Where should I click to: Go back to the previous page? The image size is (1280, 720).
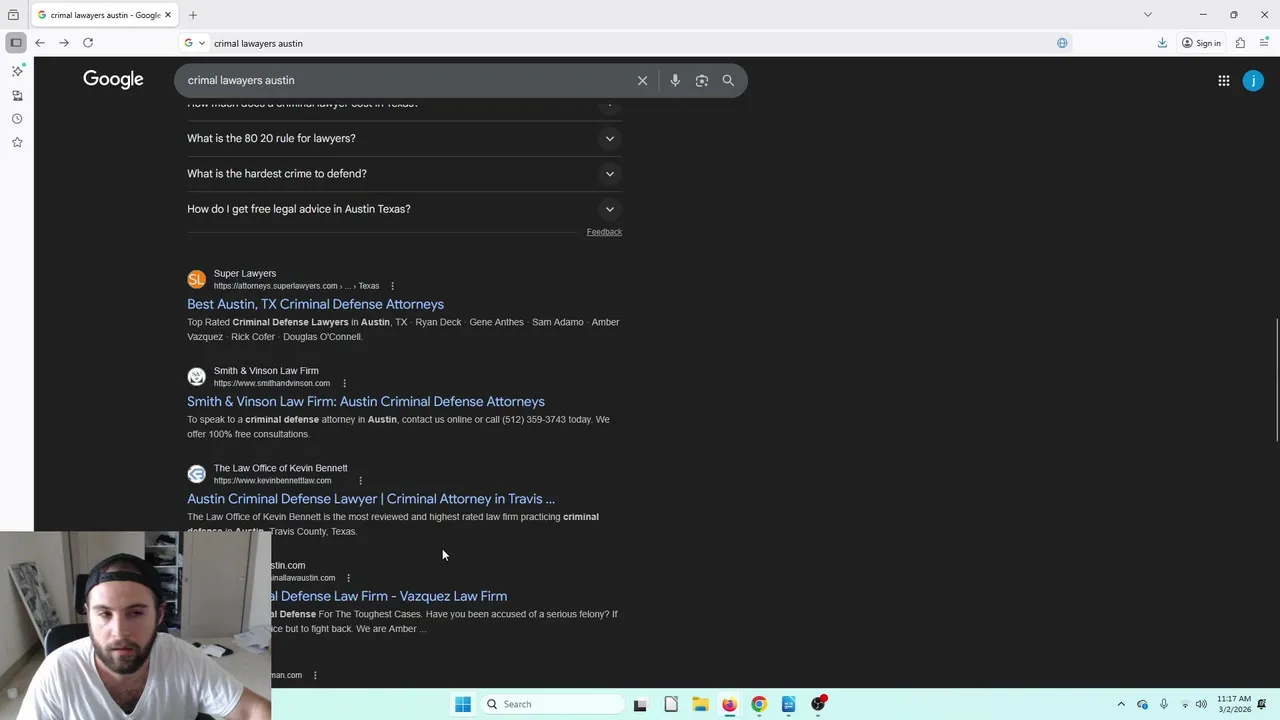[40, 43]
